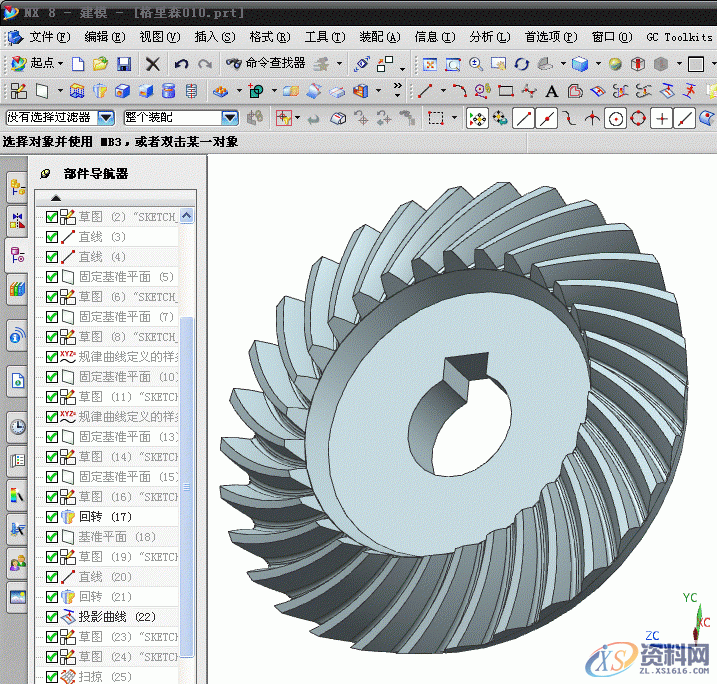The height and width of the screenshot is (684, 717).
Task: Click the Open folder icon
Action: click(x=101, y=64)
